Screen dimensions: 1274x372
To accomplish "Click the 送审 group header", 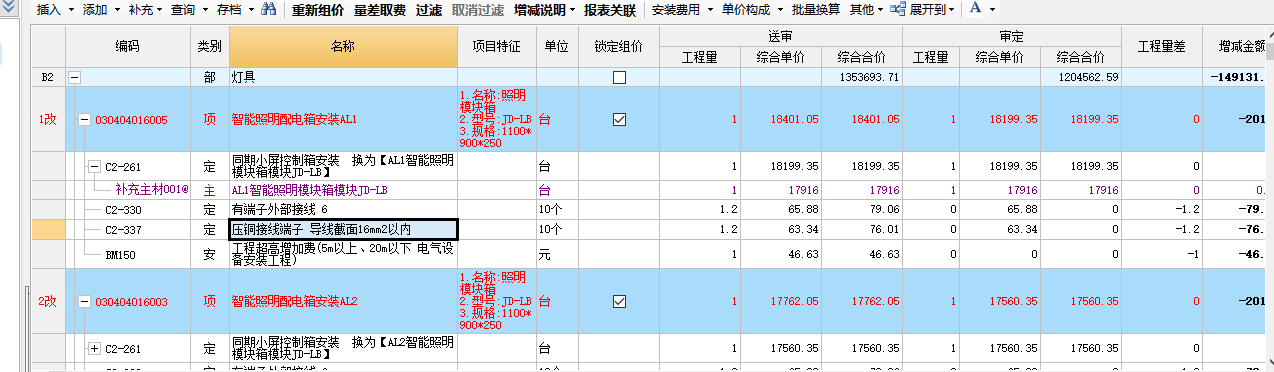I will click(781, 37).
